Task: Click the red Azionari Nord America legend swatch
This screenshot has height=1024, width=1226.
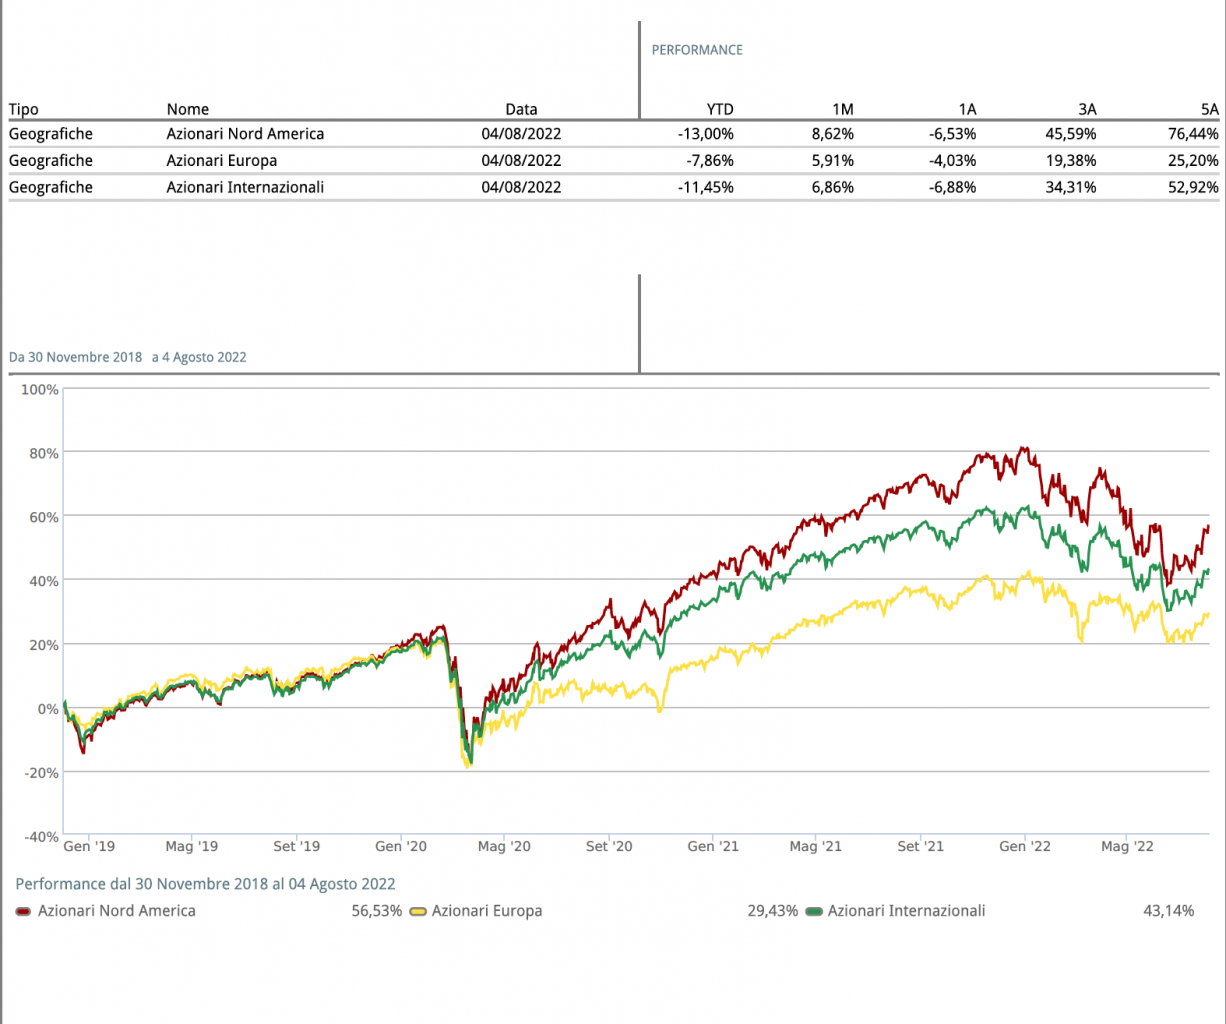Action: [x=23, y=911]
